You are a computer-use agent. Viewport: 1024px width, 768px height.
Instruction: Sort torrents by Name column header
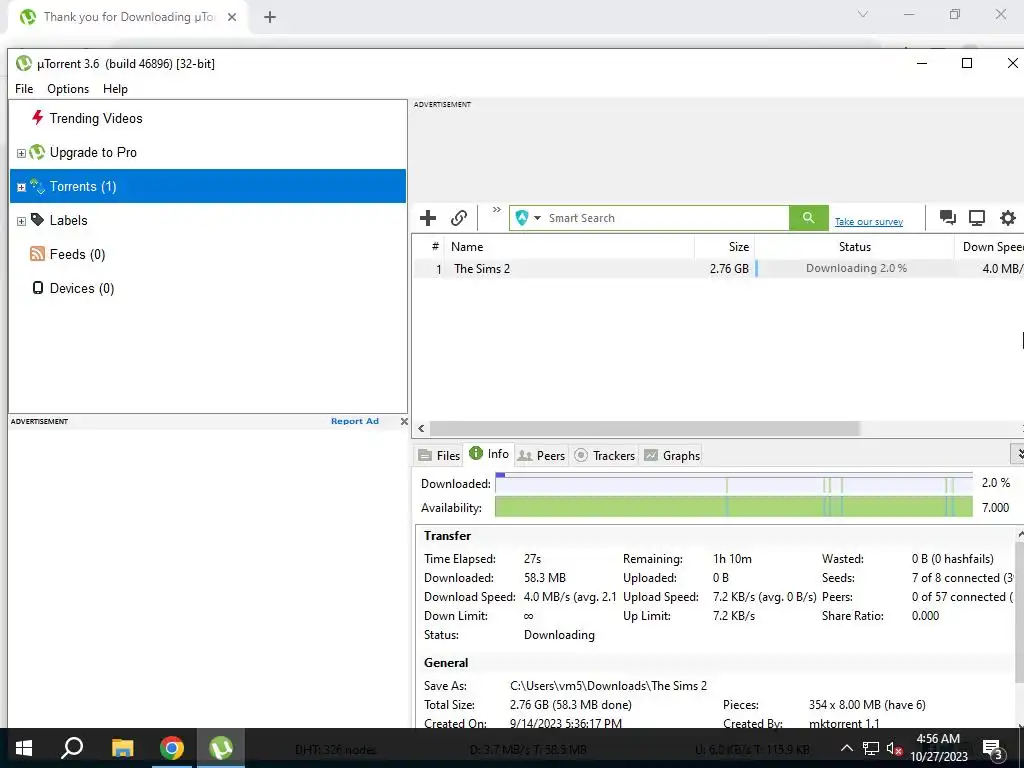tap(569, 246)
